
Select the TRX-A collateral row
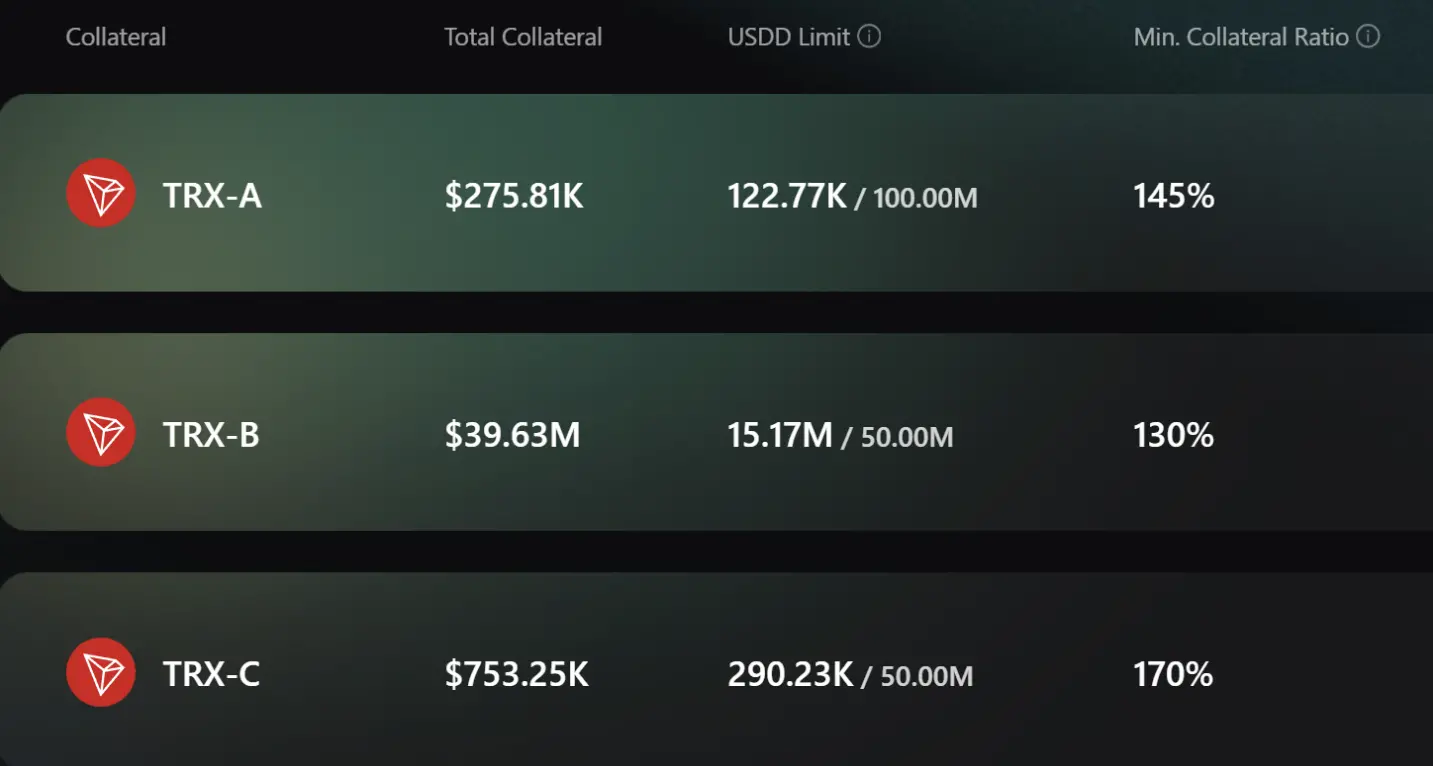coord(716,193)
